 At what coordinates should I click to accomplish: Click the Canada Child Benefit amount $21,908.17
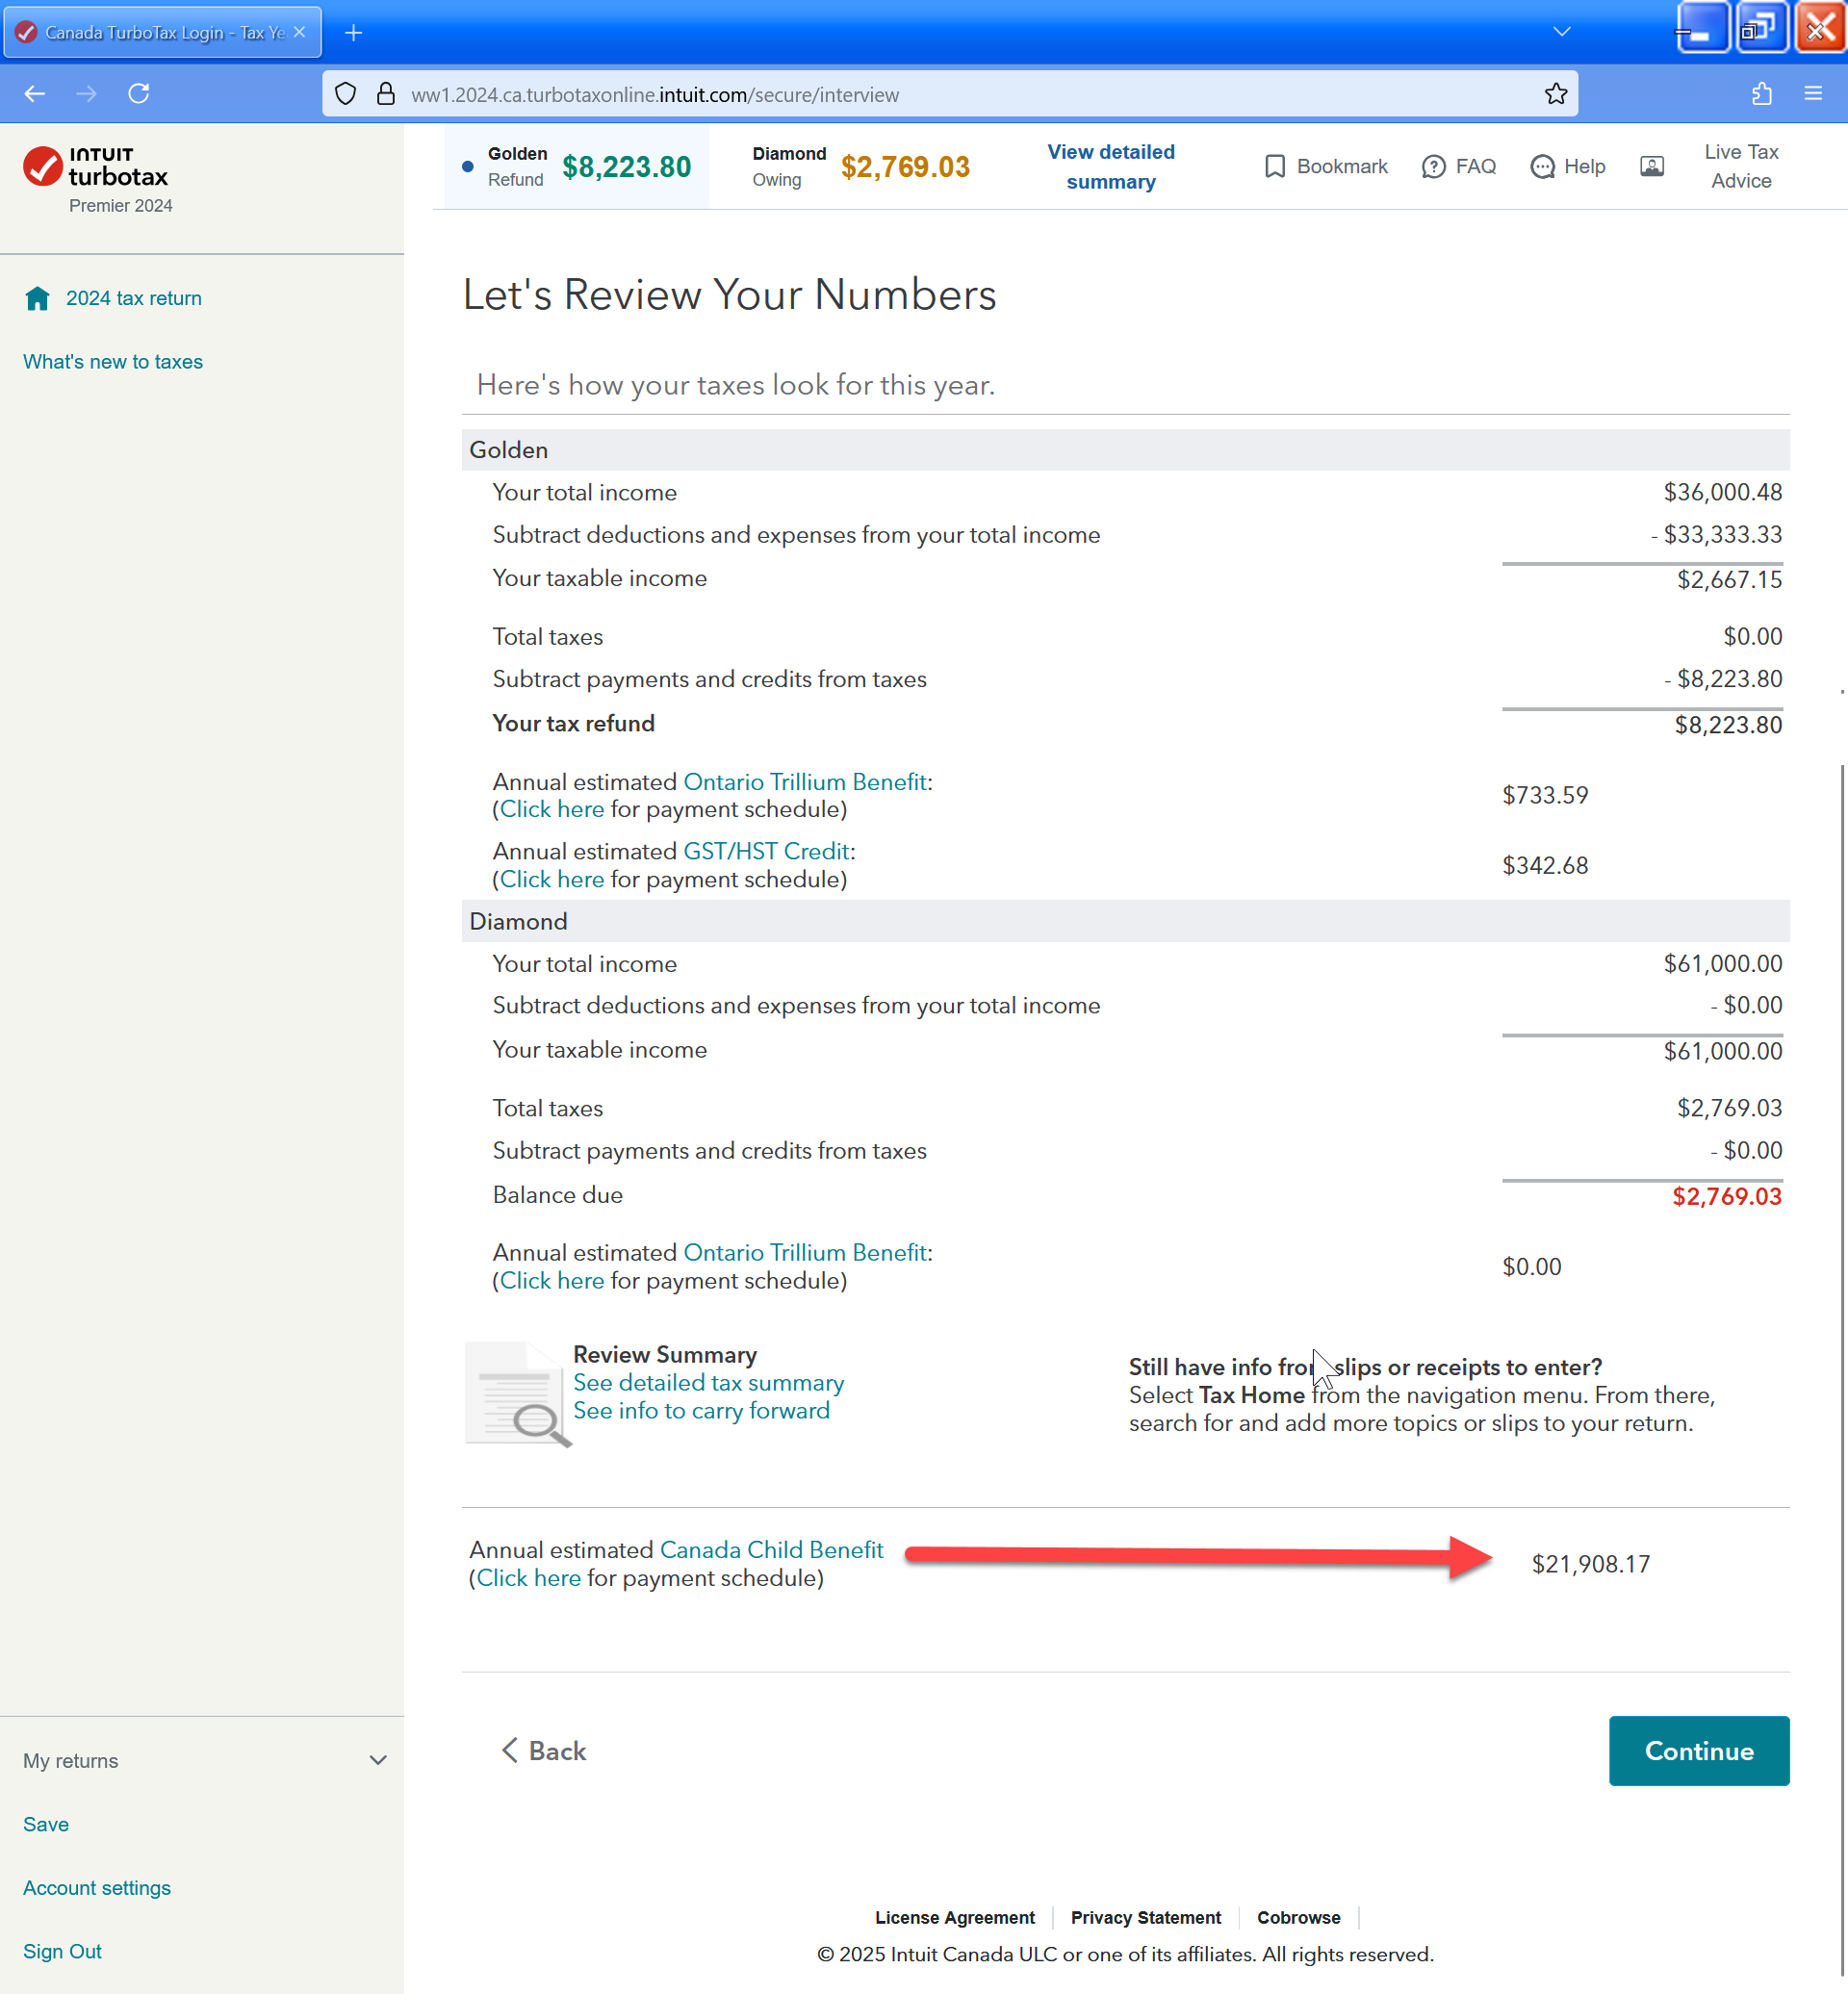click(x=1591, y=1564)
